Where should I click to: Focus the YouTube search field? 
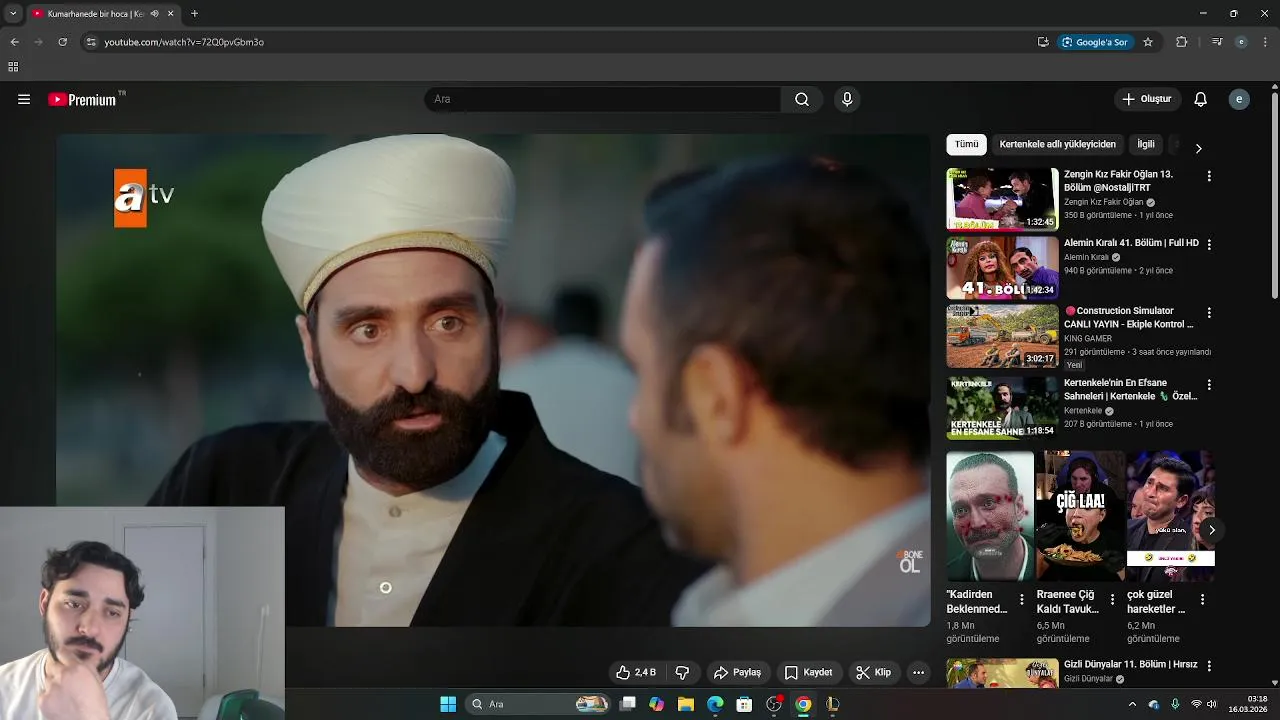(603, 99)
